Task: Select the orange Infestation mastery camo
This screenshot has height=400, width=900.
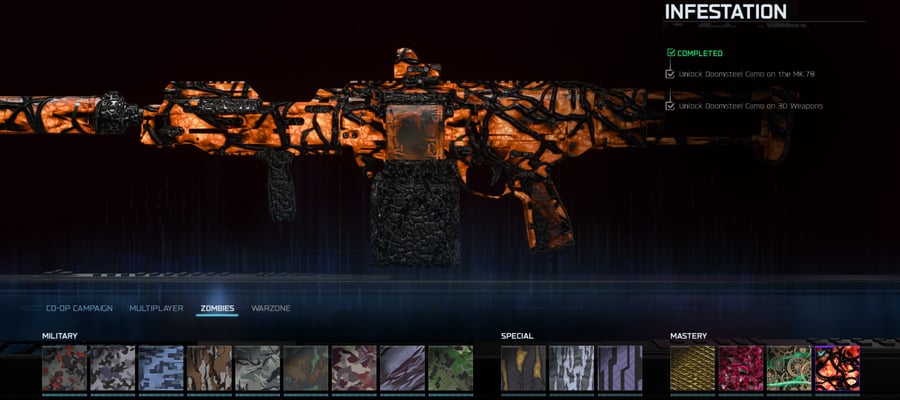Action: pyautogui.click(x=837, y=368)
